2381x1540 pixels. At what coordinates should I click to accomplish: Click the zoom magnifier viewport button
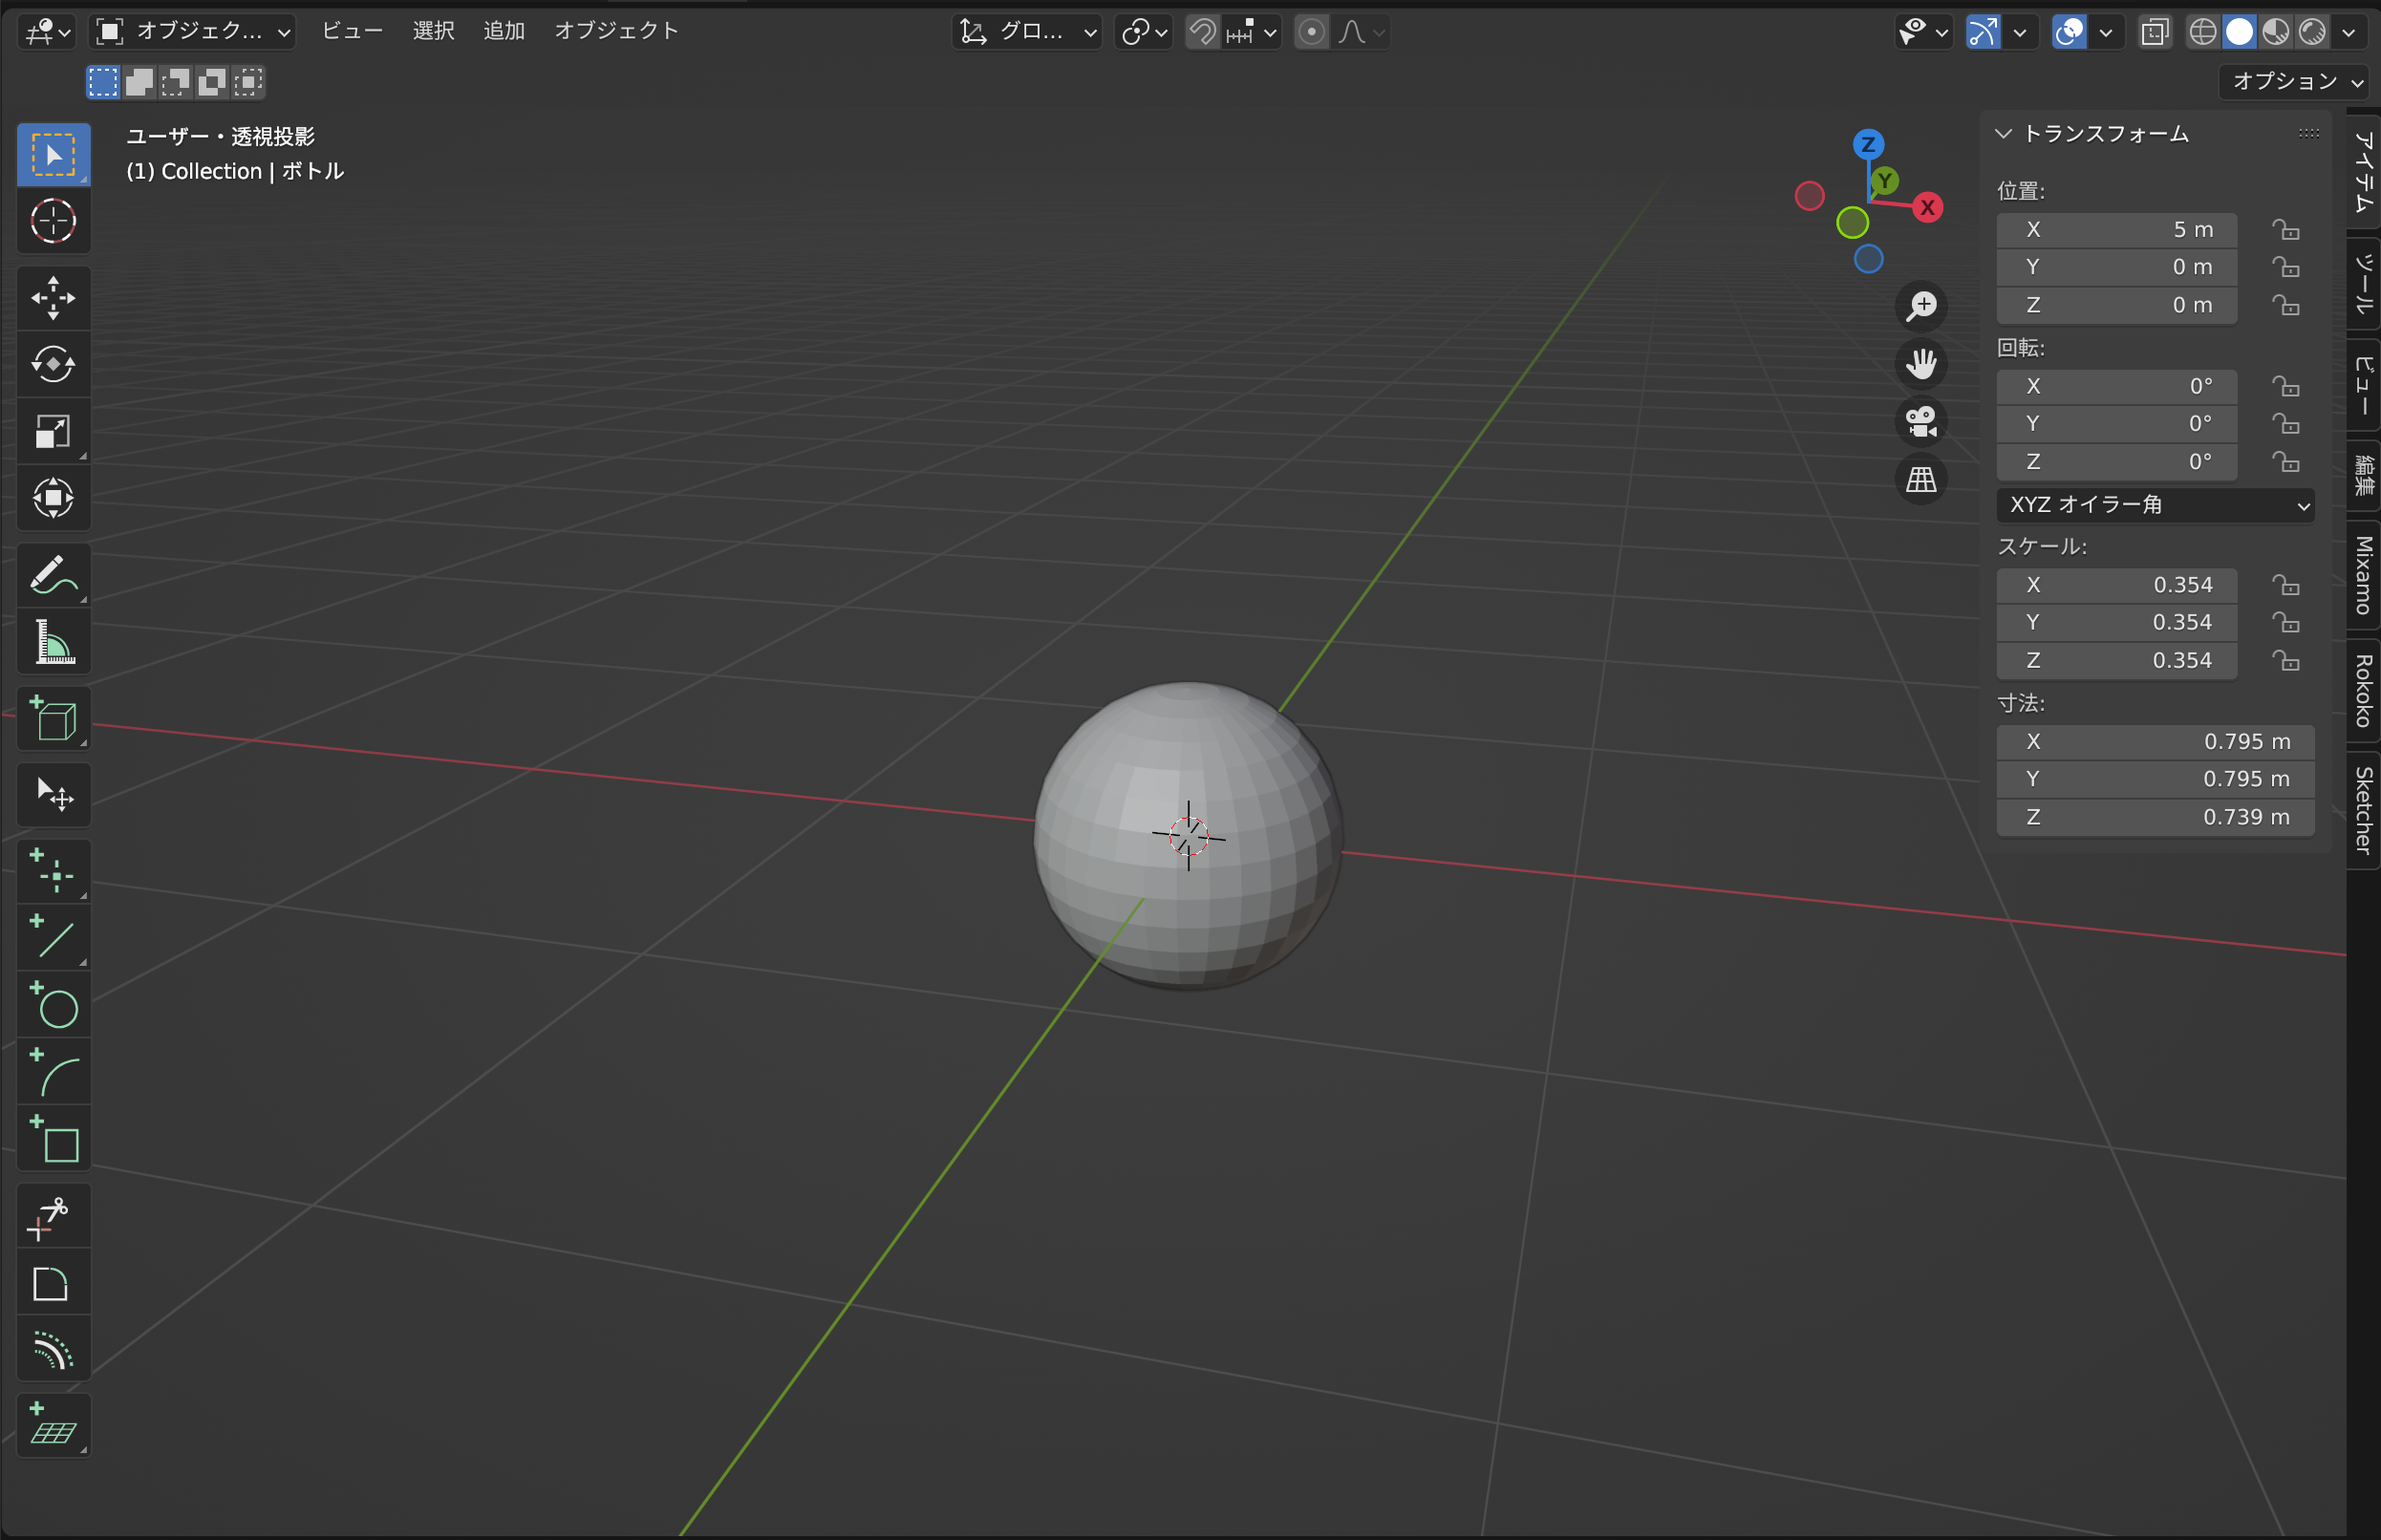(1921, 306)
